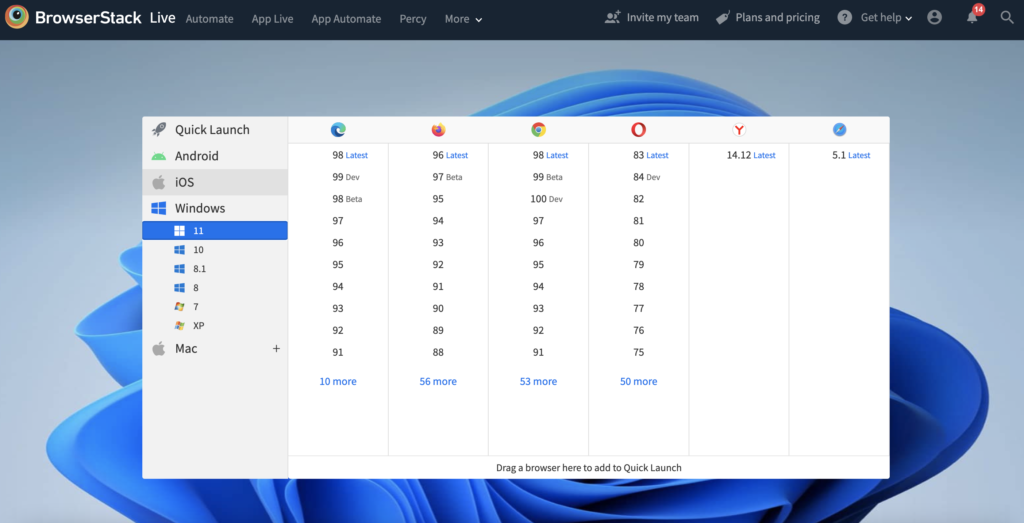Click the Live product label
Viewport: 1024px width, 523px height.
pyautogui.click(x=163, y=18)
